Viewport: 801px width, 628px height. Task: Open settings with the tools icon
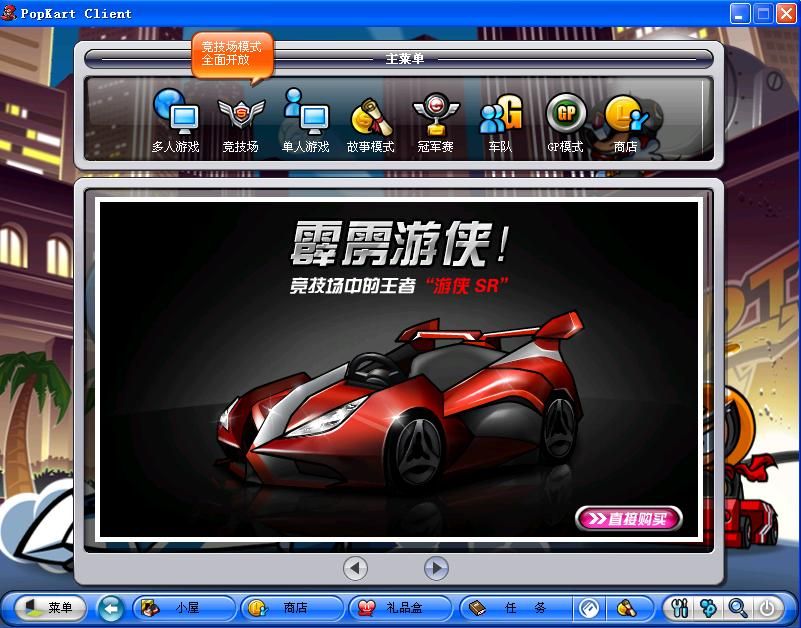pos(680,607)
